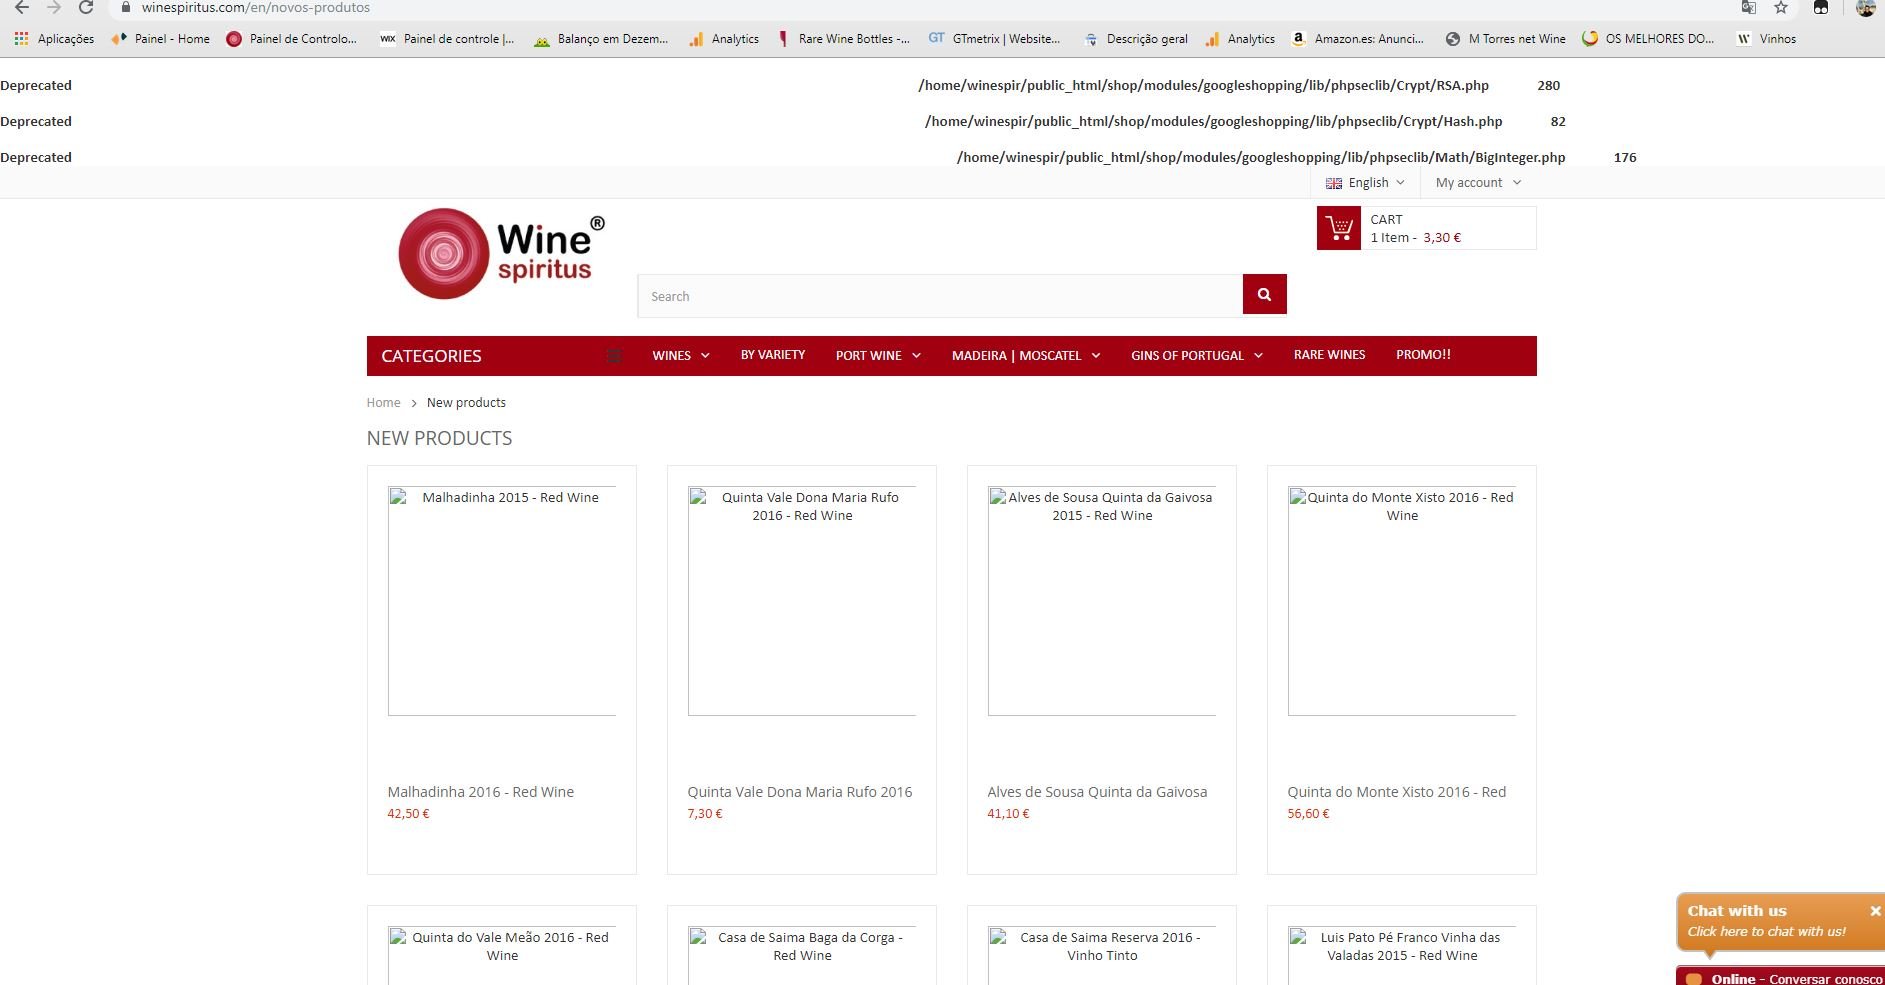Open the Luis Pato Pé Franco image
This screenshot has height=985, width=1885.
pyautogui.click(x=1402, y=956)
